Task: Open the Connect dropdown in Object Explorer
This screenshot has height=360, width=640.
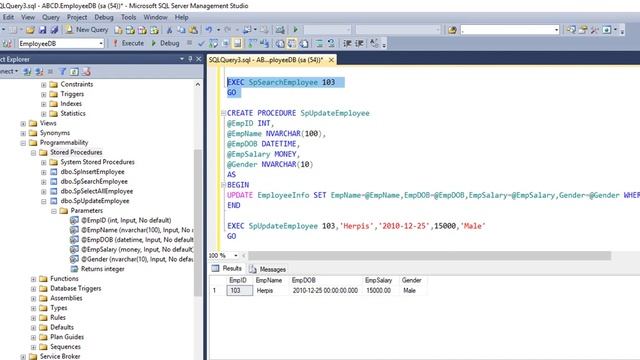Action: click(x=8, y=71)
